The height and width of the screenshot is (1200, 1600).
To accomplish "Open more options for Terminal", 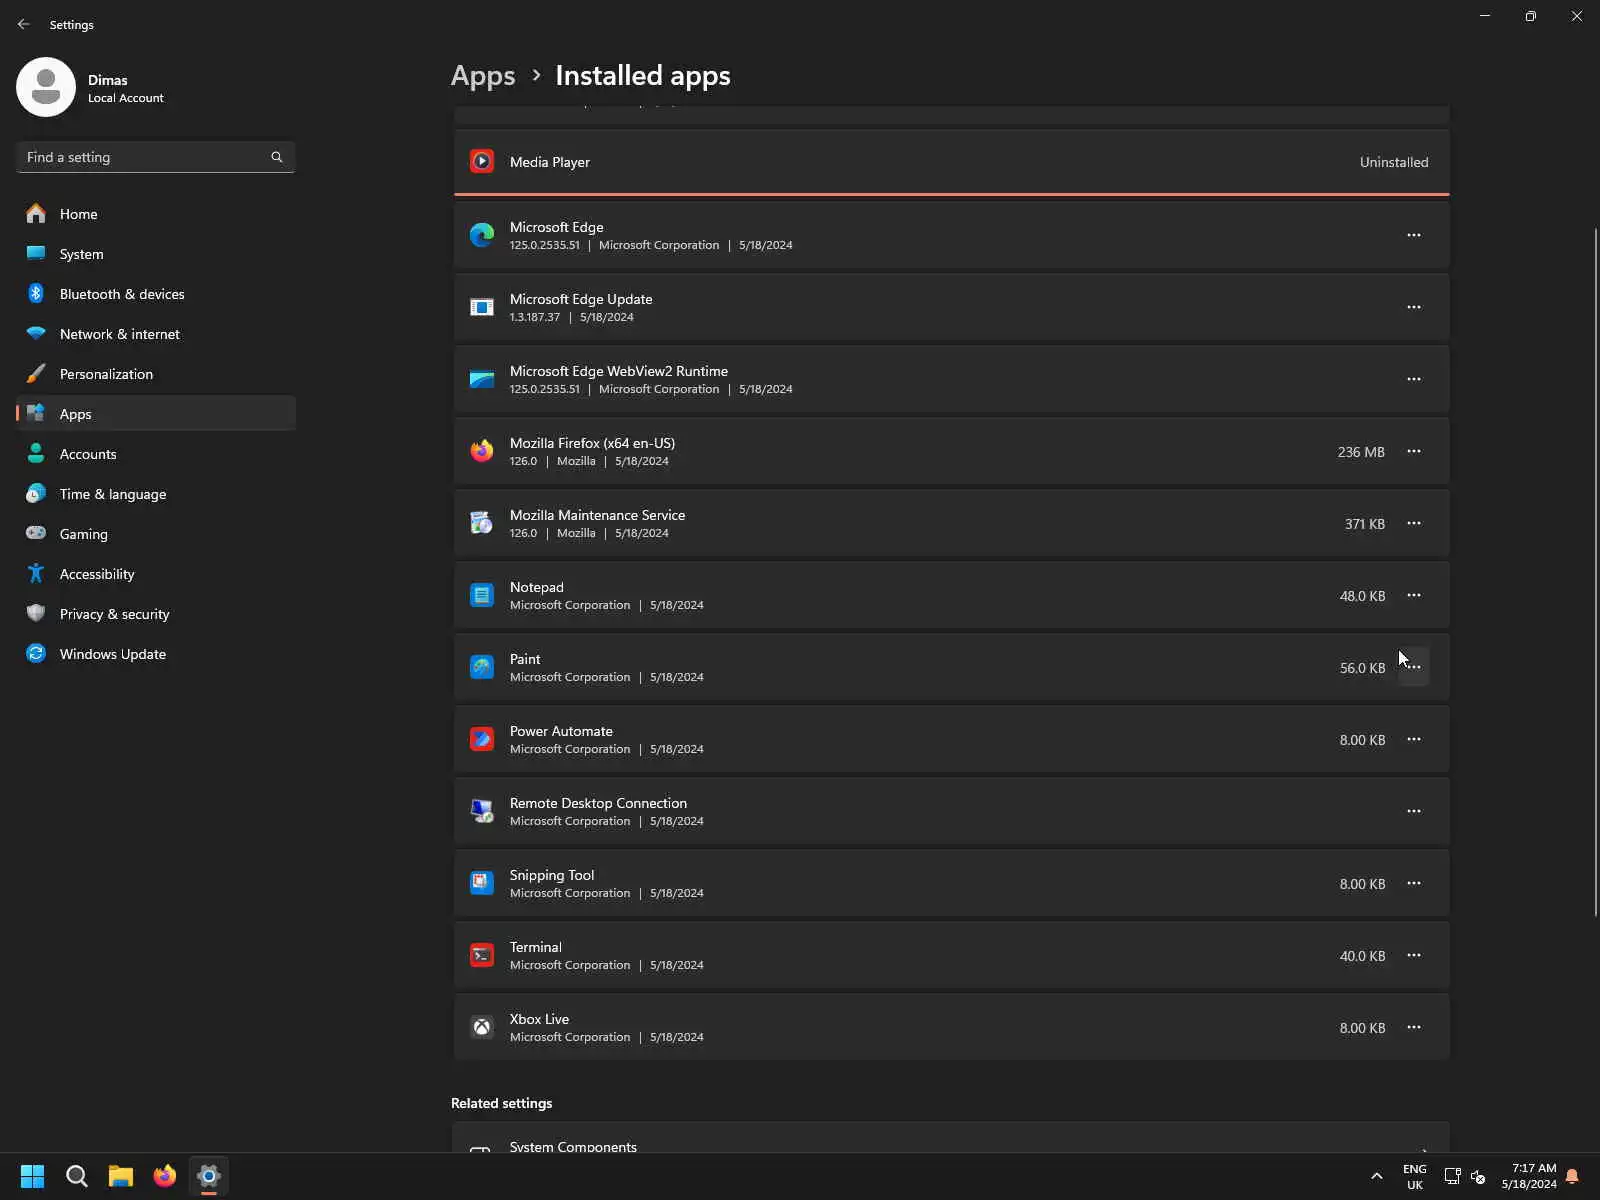I will point(1414,955).
